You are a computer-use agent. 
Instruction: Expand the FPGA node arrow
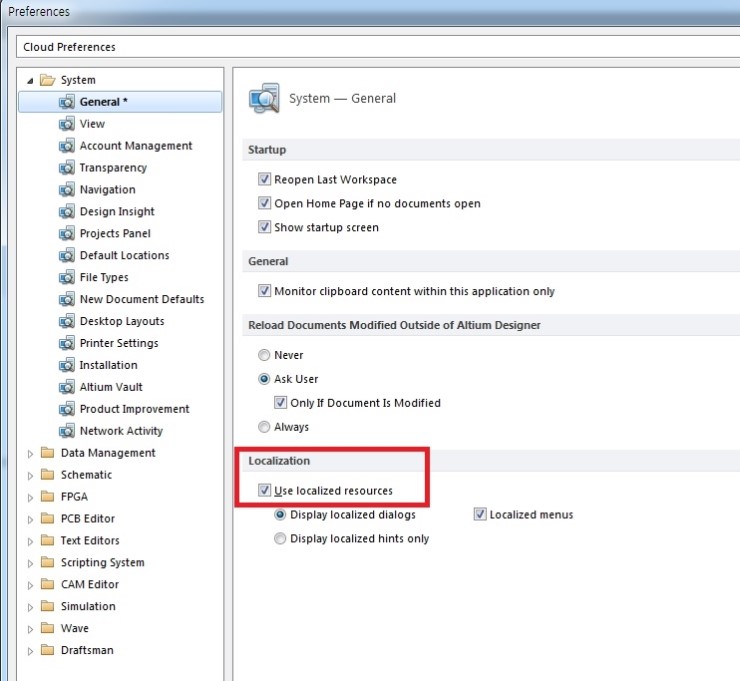point(30,497)
